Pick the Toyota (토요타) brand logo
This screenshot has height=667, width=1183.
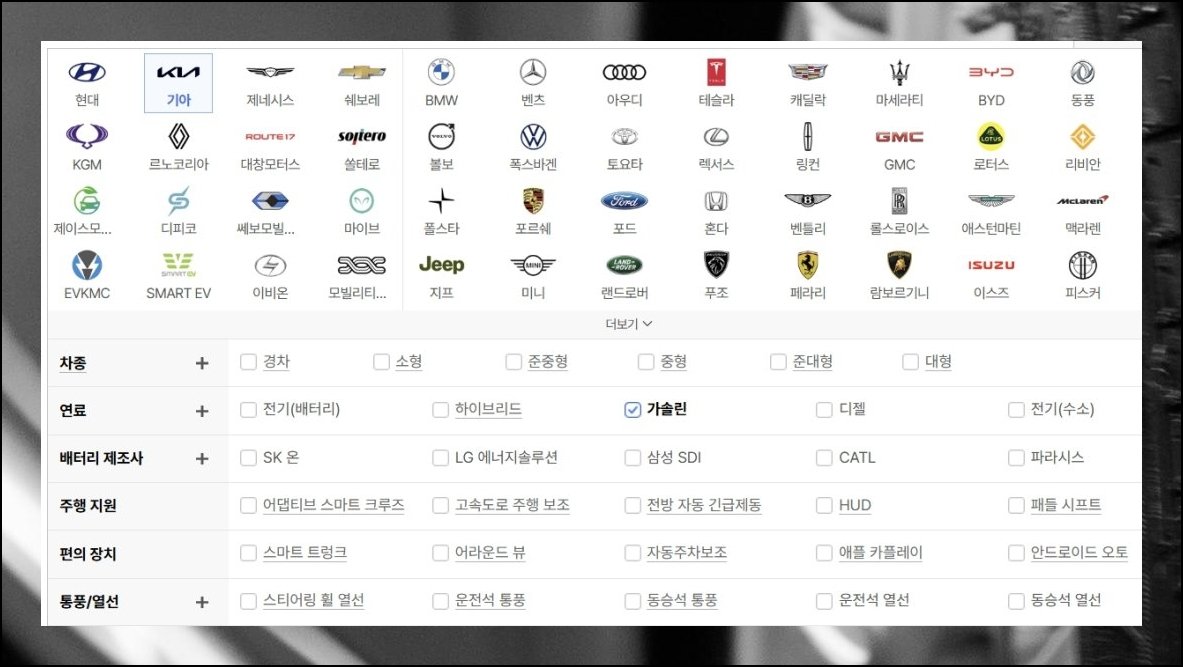pos(625,137)
